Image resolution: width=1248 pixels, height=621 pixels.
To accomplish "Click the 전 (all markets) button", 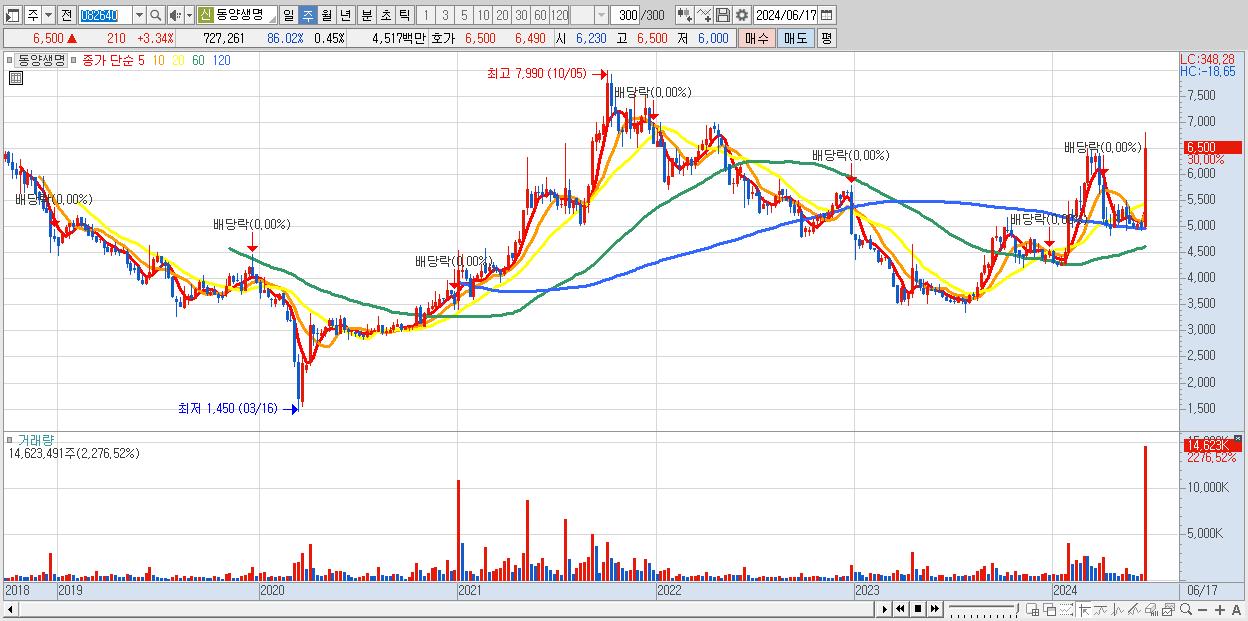I will pyautogui.click(x=66, y=15).
